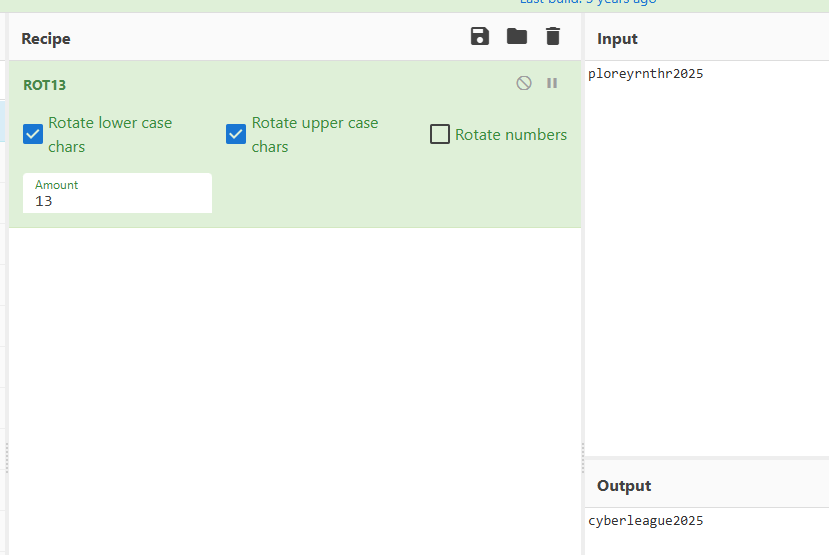Disable the ROT13 operation

524,84
